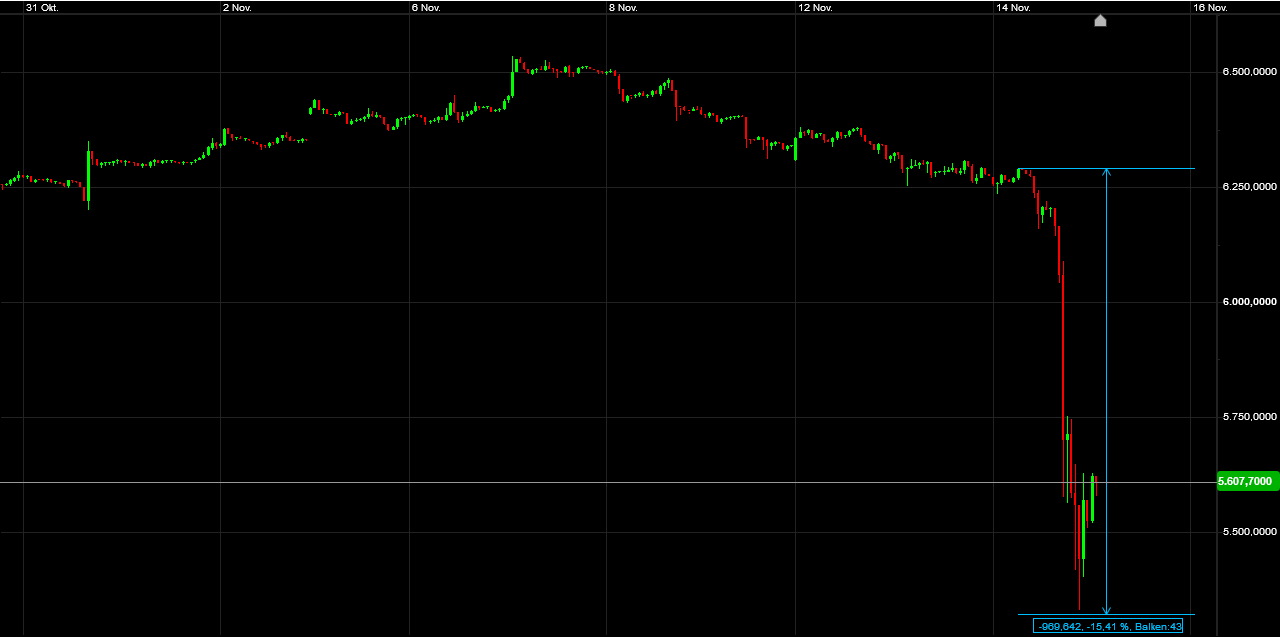Select the upper blue horizontal measurement line
Image resolution: width=1280 pixels, height=637 pixels.
point(1106,168)
